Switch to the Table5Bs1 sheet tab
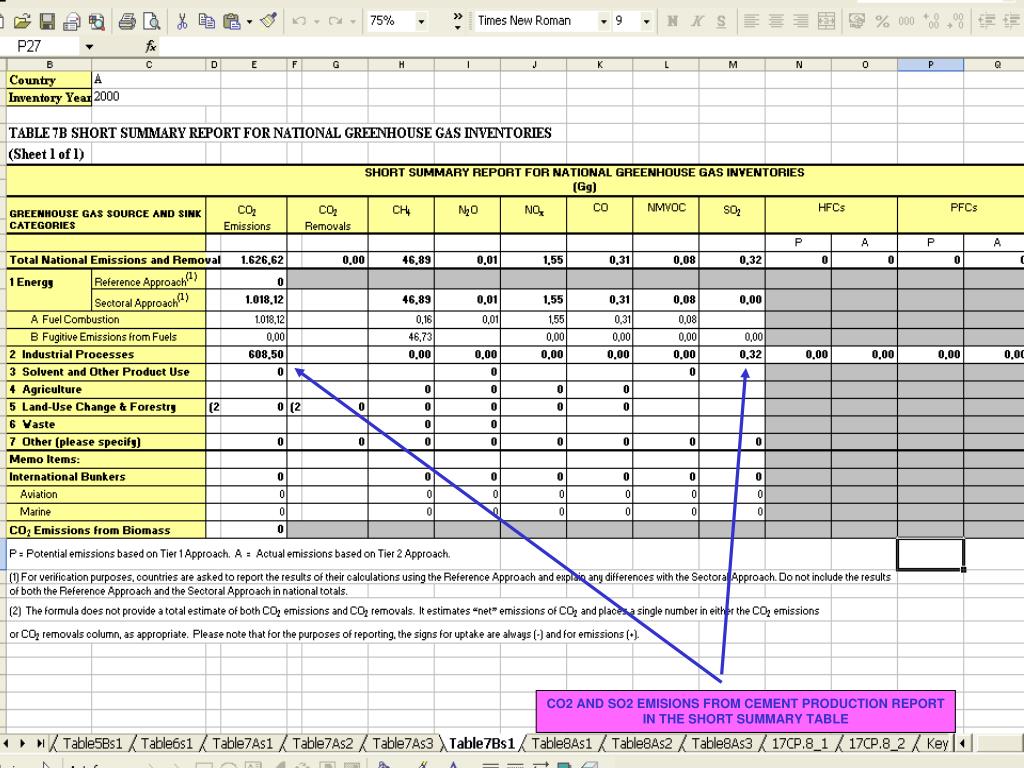This screenshot has width=1024, height=768. coord(92,743)
